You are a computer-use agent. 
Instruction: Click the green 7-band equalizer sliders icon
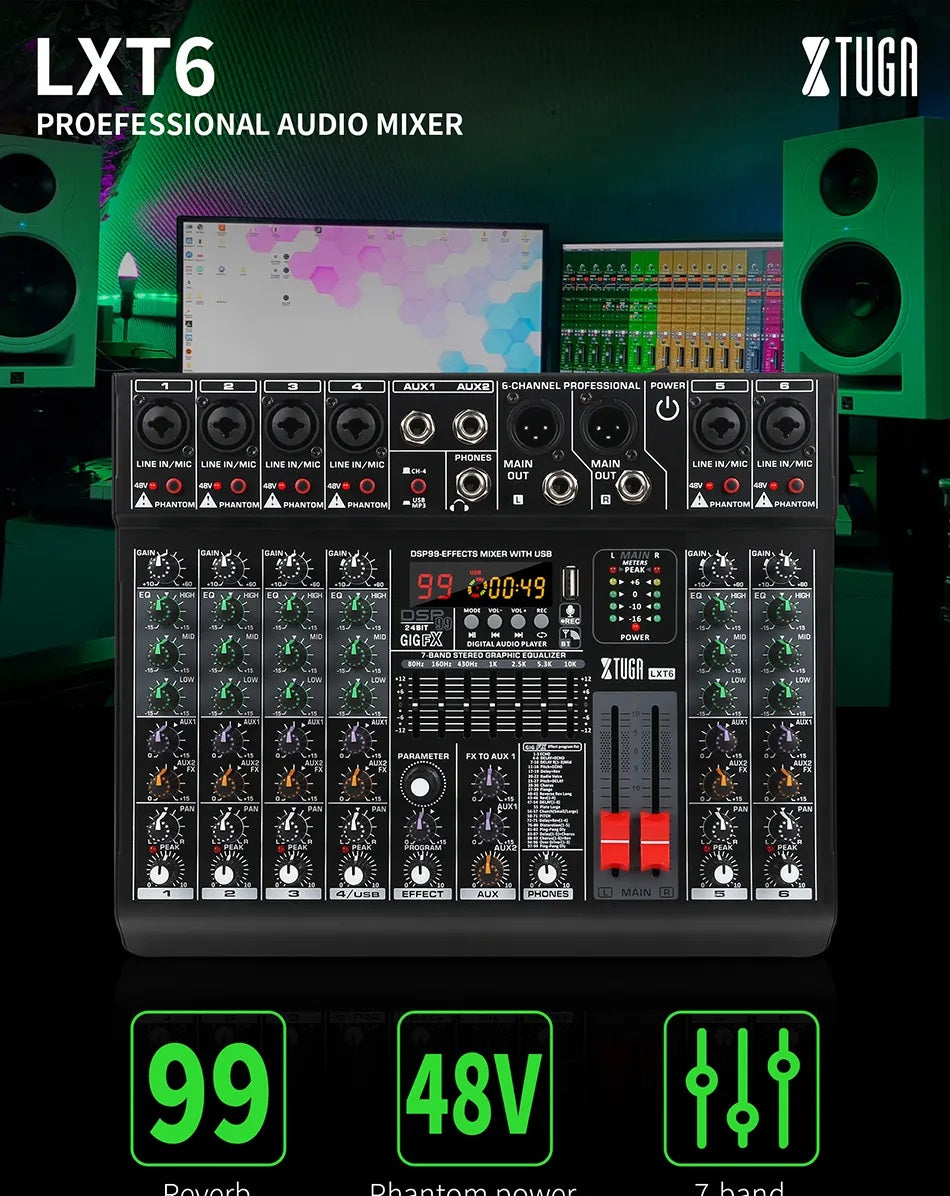(x=741, y=1088)
